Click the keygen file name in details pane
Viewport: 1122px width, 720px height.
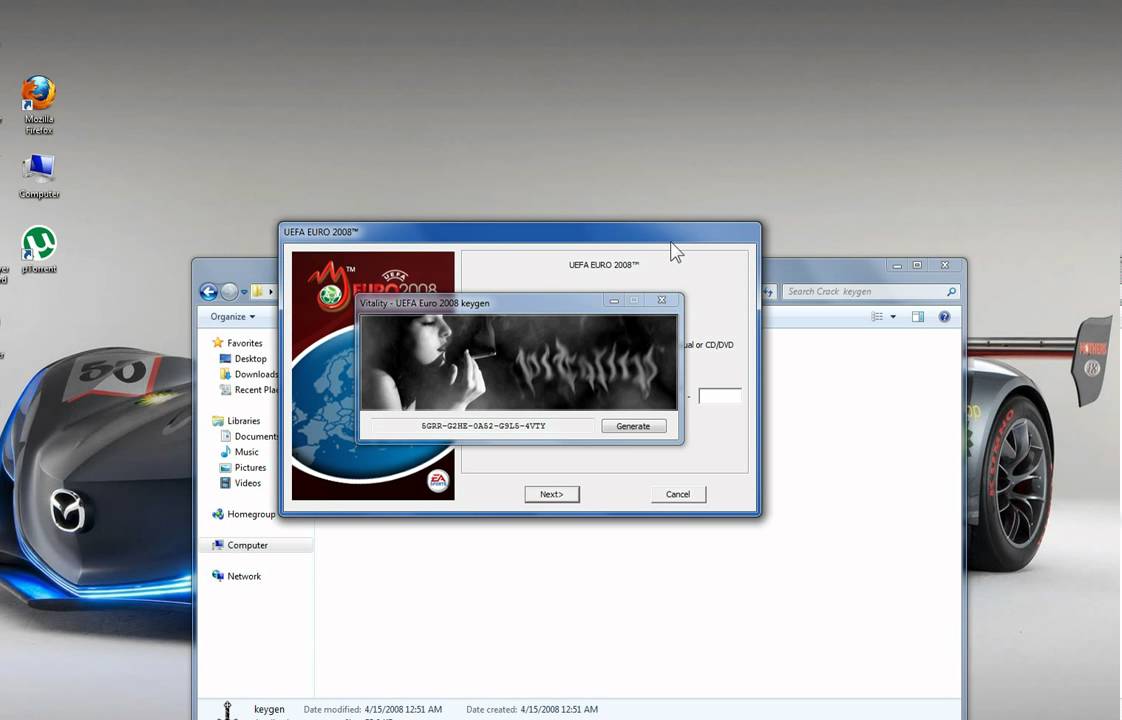click(x=269, y=709)
